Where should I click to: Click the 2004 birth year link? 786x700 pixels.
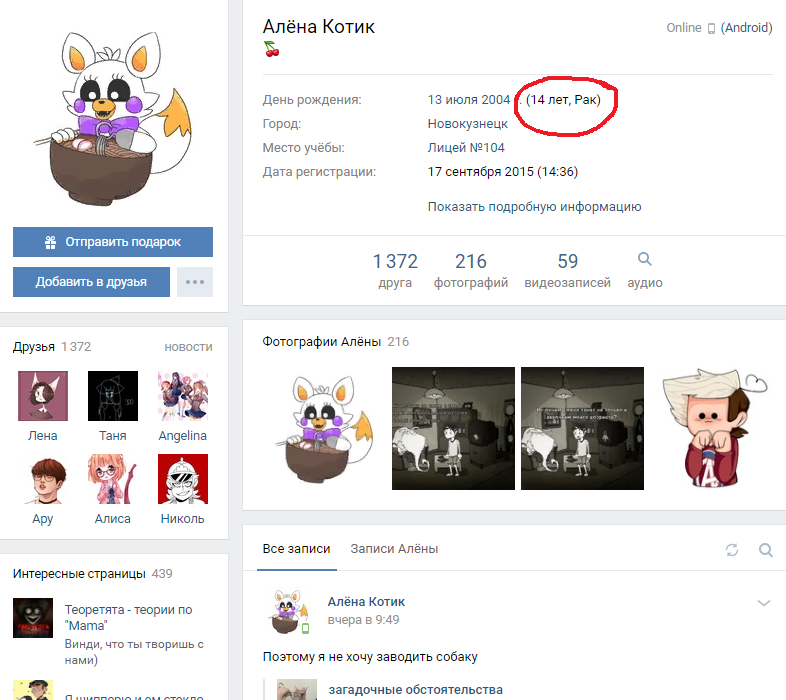click(x=496, y=100)
